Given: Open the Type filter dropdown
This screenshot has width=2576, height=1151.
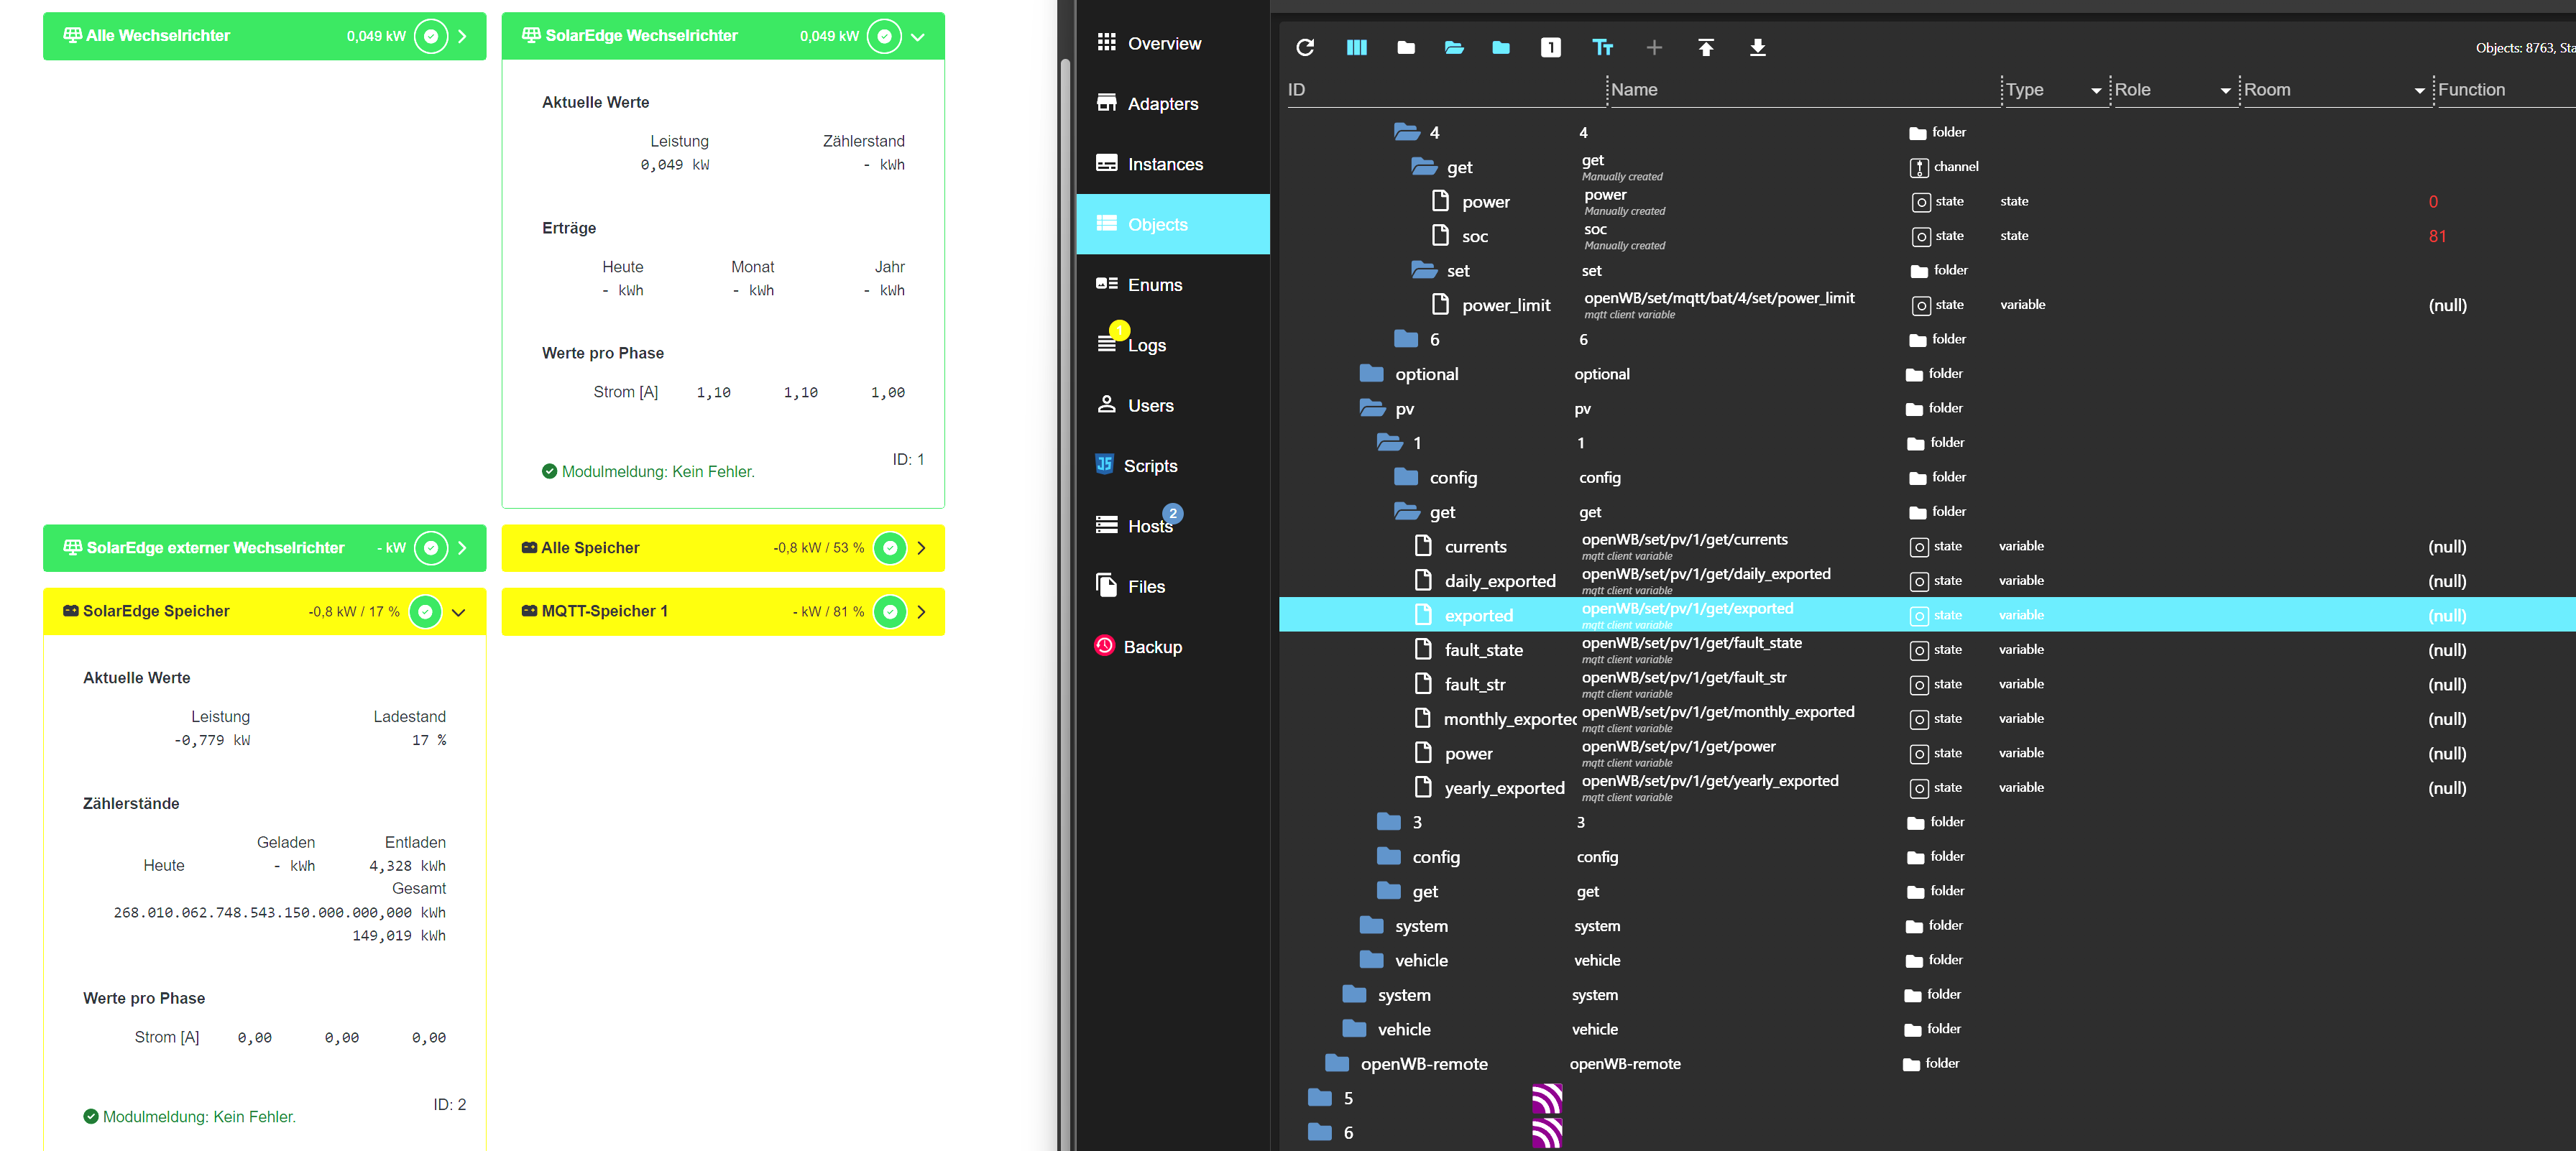Looking at the screenshot, I should click(x=2096, y=90).
